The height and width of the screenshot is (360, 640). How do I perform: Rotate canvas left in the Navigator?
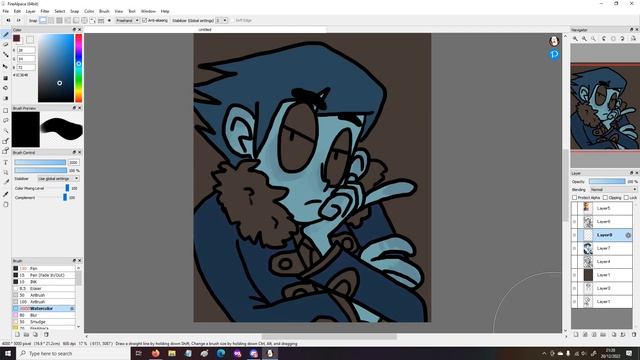tap(604, 39)
